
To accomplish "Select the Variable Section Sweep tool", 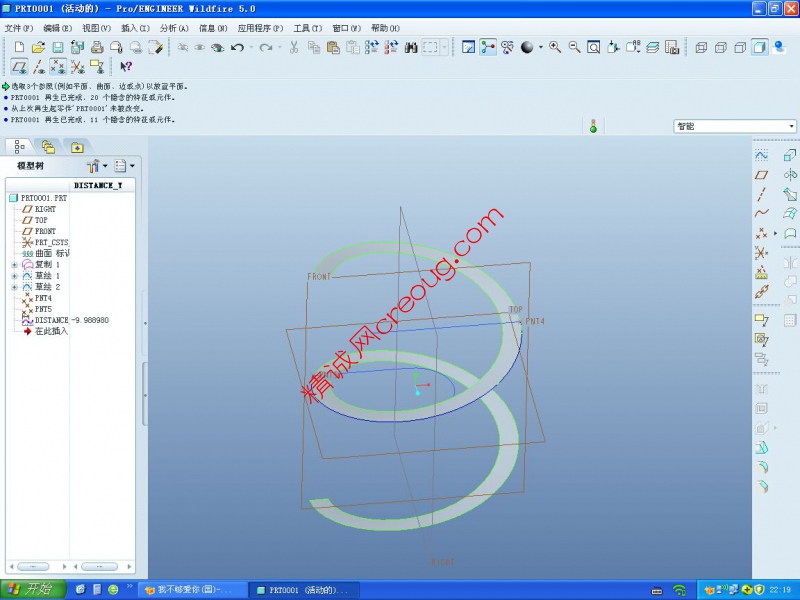I will (x=790, y=194).
